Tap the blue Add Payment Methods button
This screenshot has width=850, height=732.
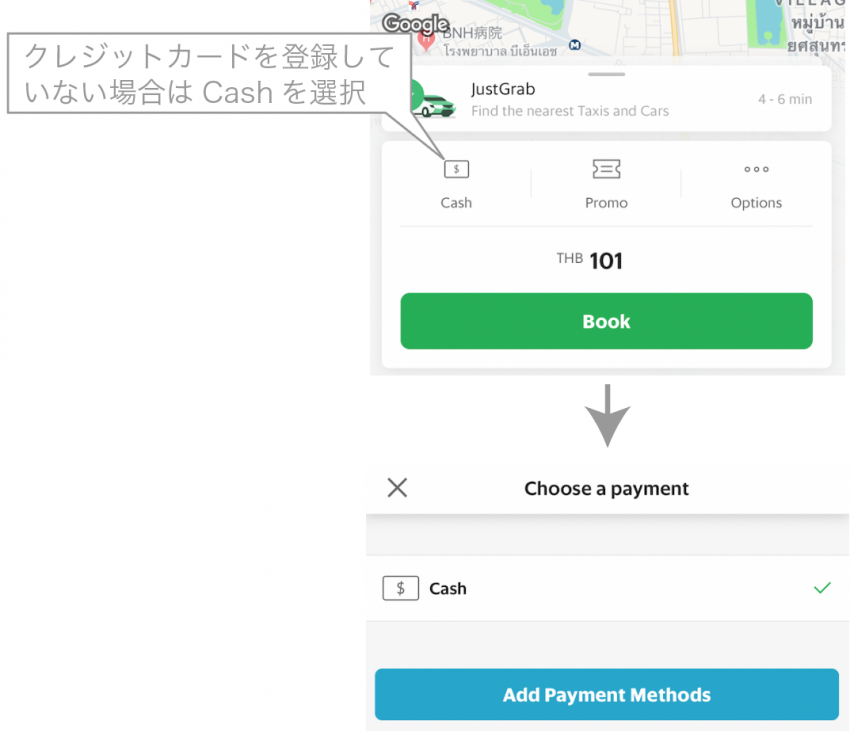coord(606,695)
